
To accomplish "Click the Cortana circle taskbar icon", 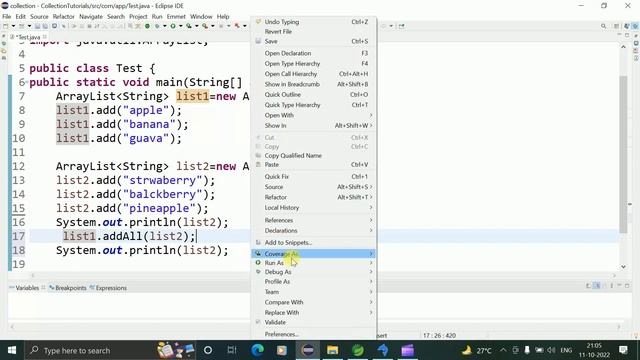I will (x=208, y=350).
